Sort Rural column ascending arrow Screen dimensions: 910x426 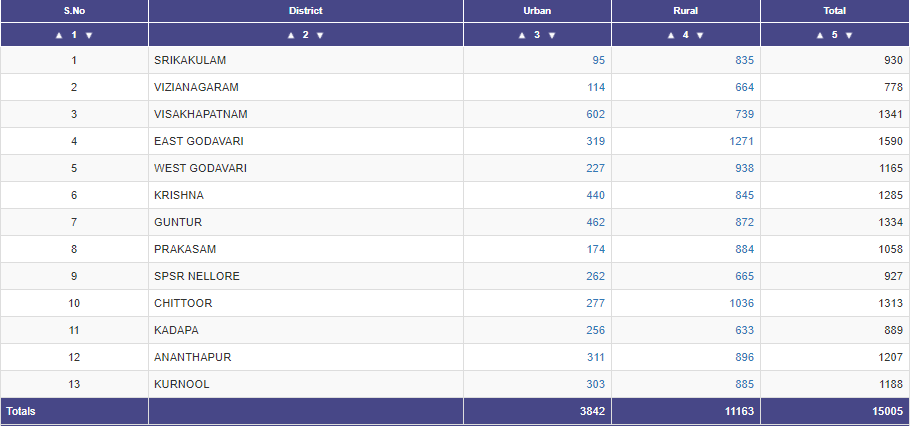point(671,35)
